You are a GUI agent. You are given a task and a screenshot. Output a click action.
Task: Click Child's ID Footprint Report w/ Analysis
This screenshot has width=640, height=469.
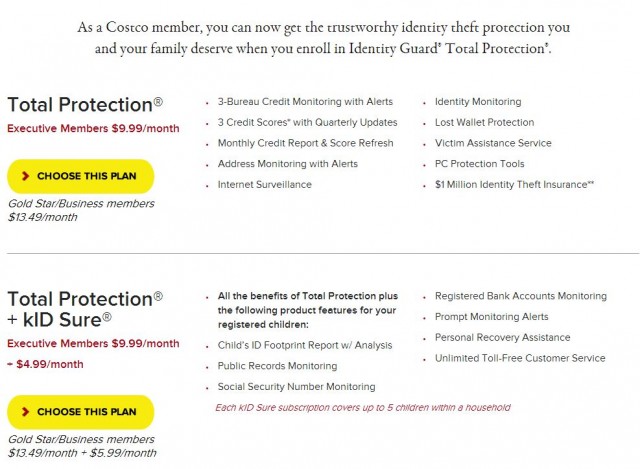pos(304,345)
